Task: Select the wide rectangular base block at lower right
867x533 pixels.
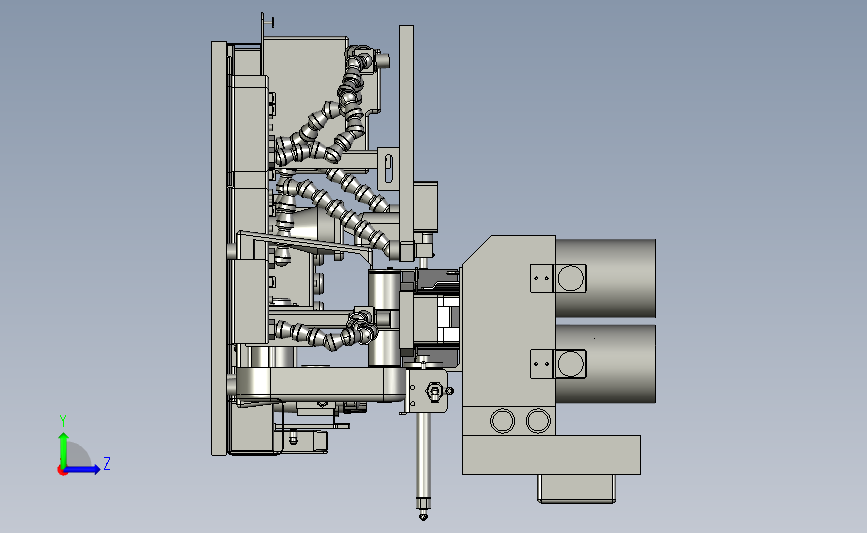Action: 551,454
